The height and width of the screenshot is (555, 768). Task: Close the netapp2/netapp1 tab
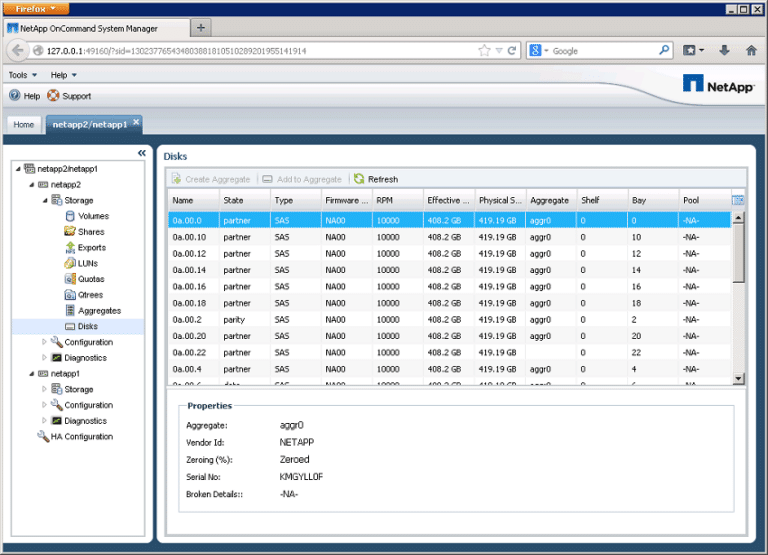(x=136, y=121)
